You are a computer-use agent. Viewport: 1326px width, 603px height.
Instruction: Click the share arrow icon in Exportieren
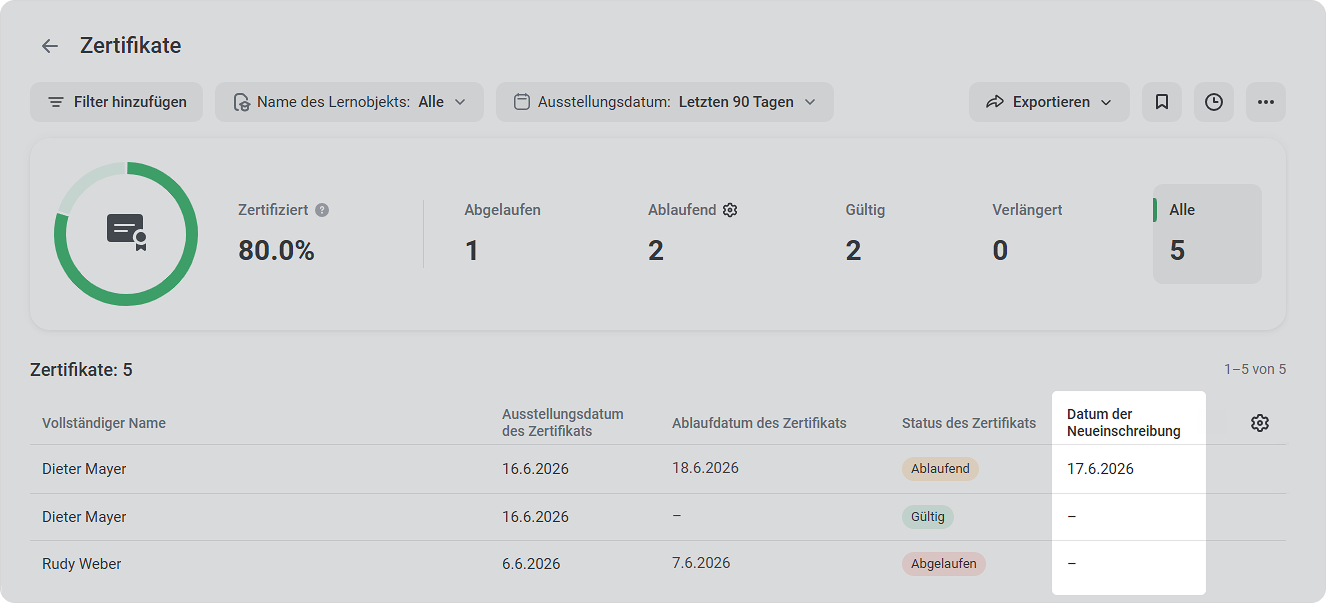(x=995, y=102)
